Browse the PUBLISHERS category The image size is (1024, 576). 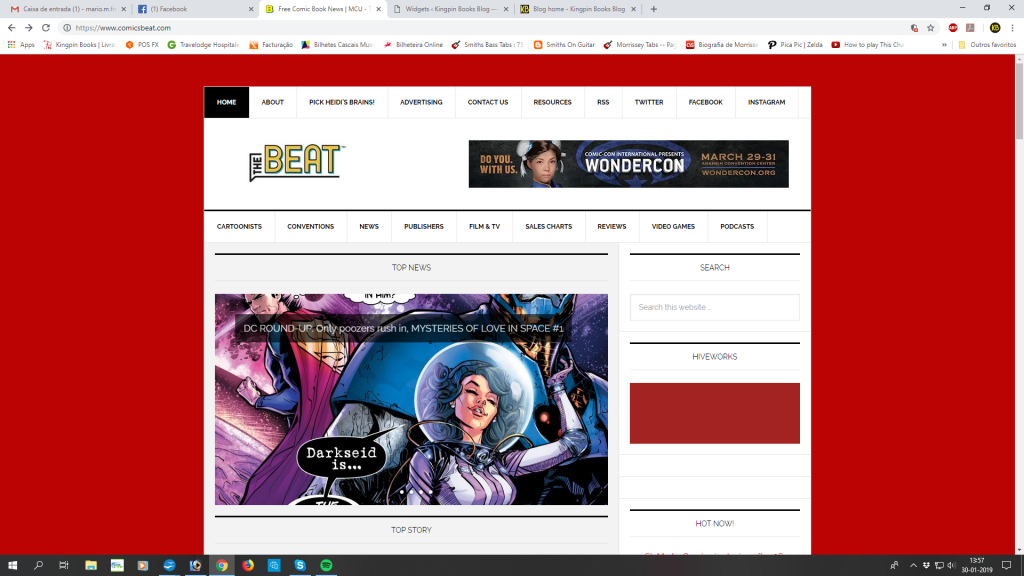coord(424,227)
